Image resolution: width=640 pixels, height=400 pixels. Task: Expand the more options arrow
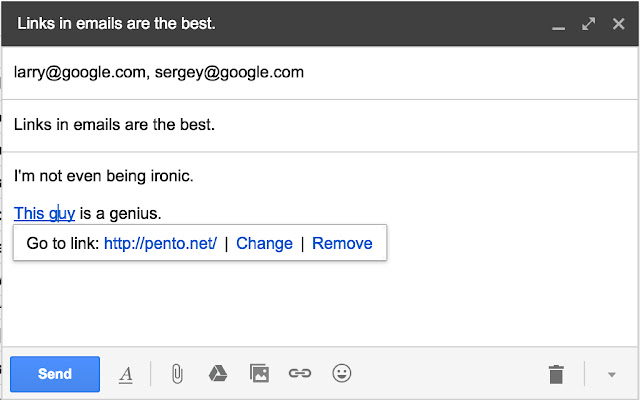(611, 375)
